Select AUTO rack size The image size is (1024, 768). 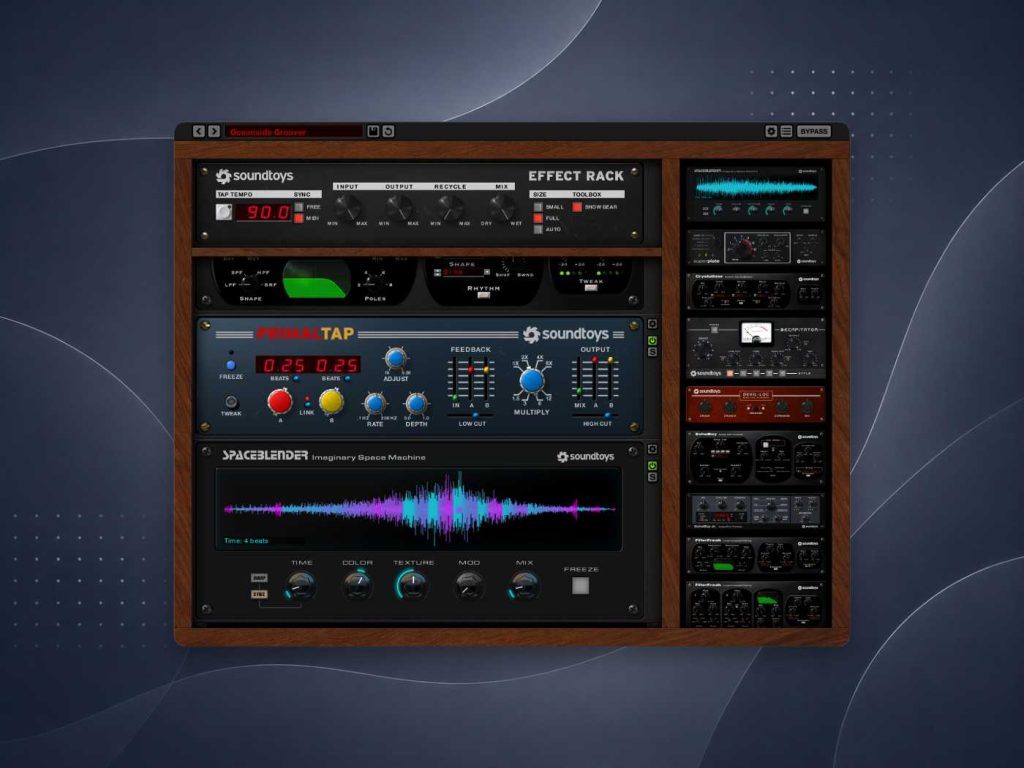(538, 229)
